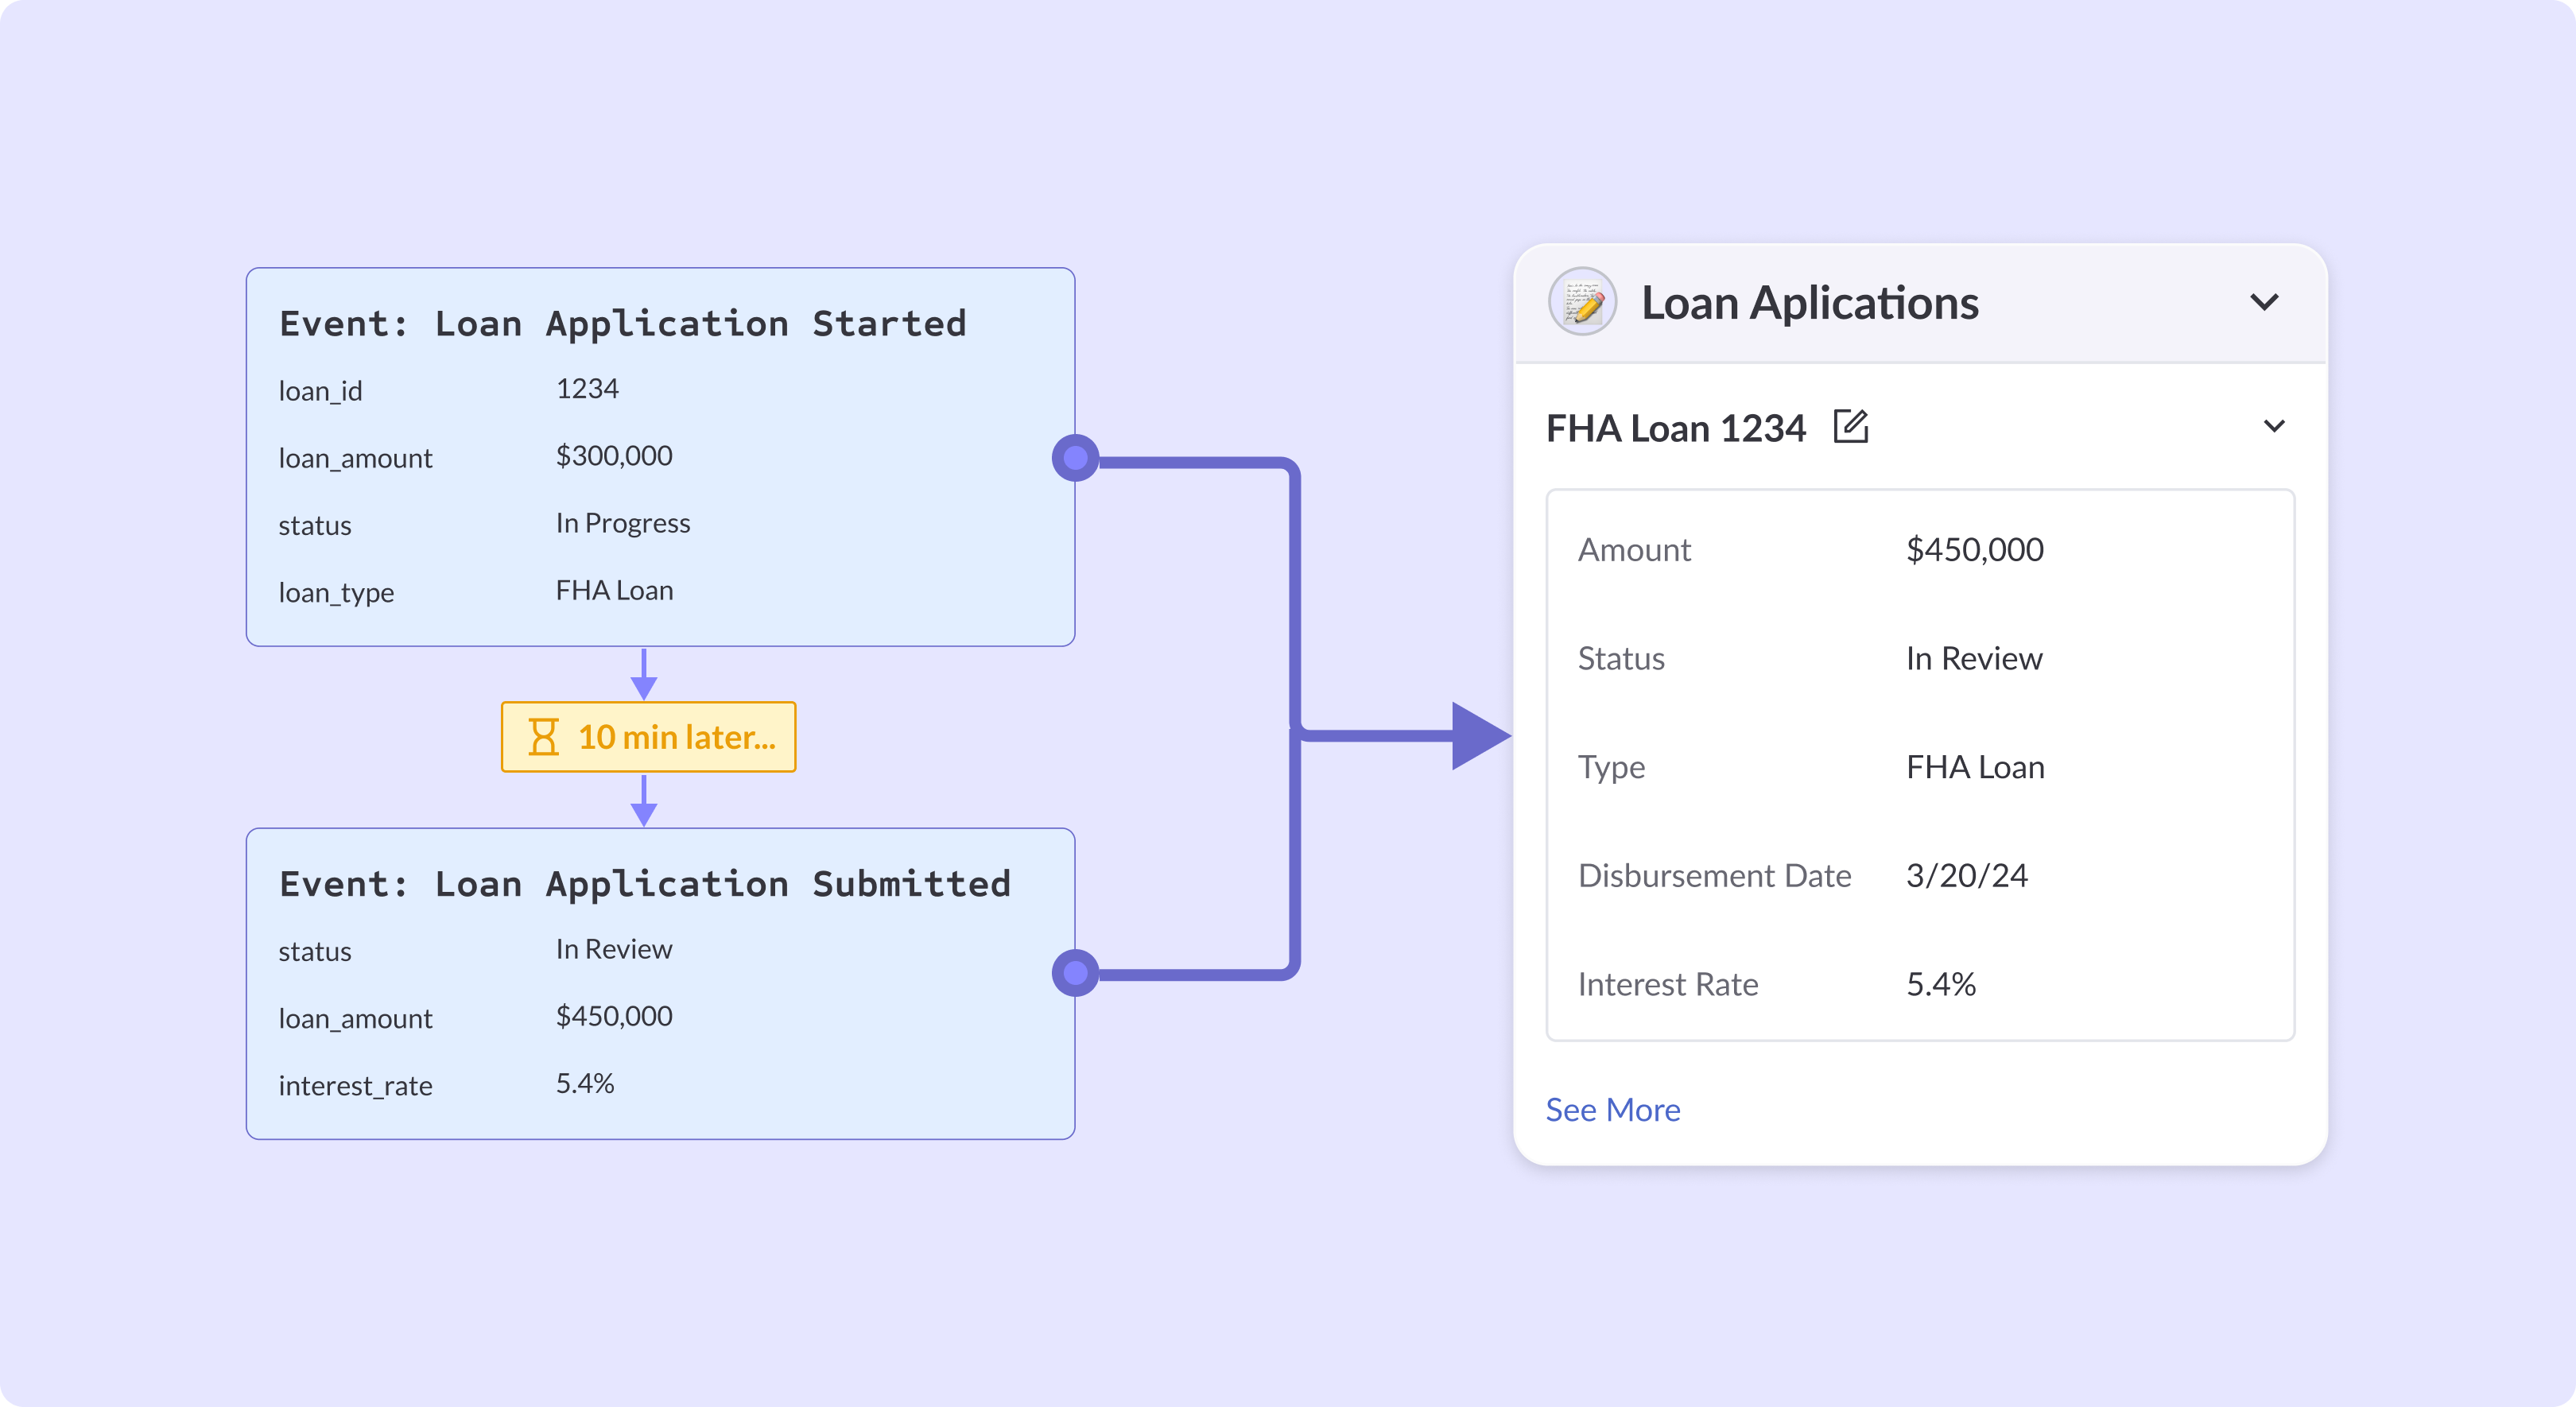Collapse the FHA Loan 1234 section chevron
The width and height of the screenshot is (2576, 1407).
pos(2274,427)
